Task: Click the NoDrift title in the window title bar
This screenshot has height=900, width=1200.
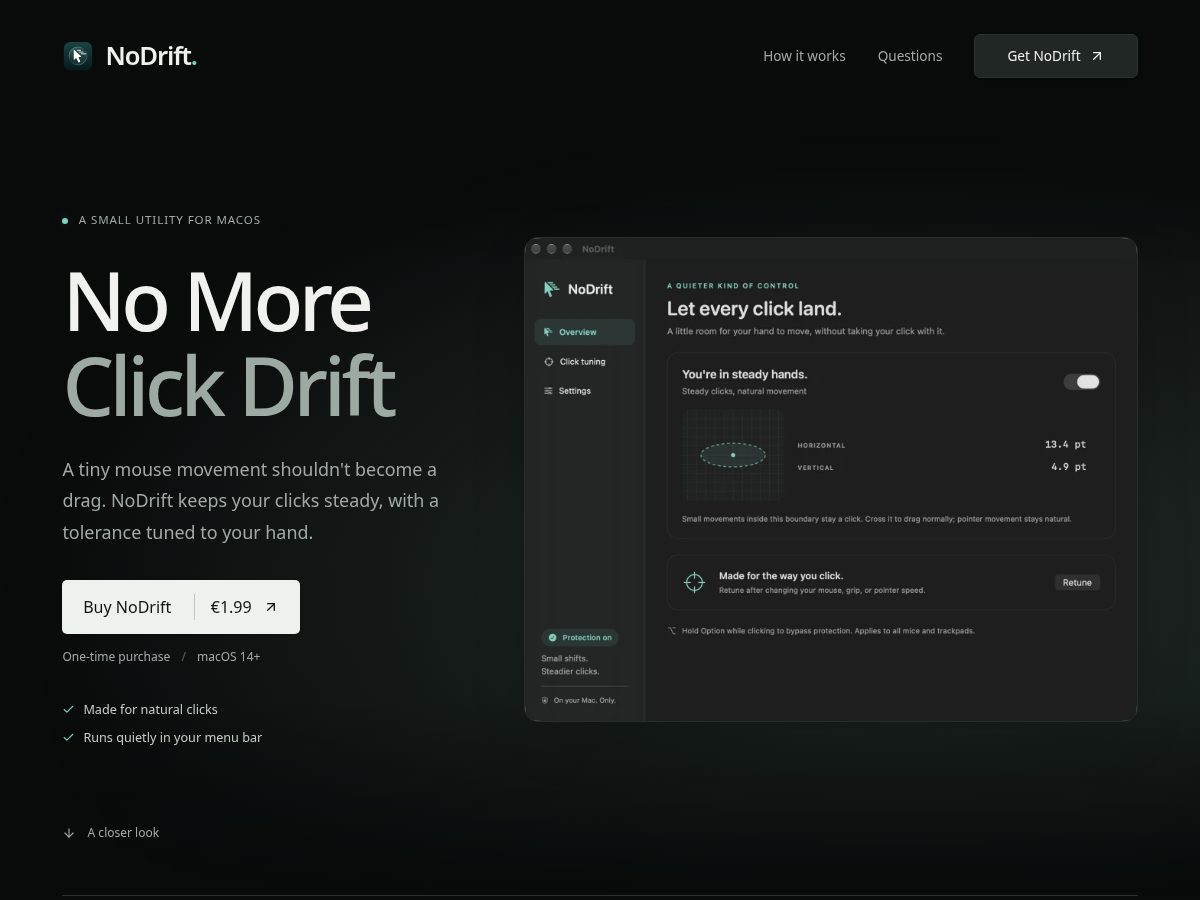Action: (598, 249)
